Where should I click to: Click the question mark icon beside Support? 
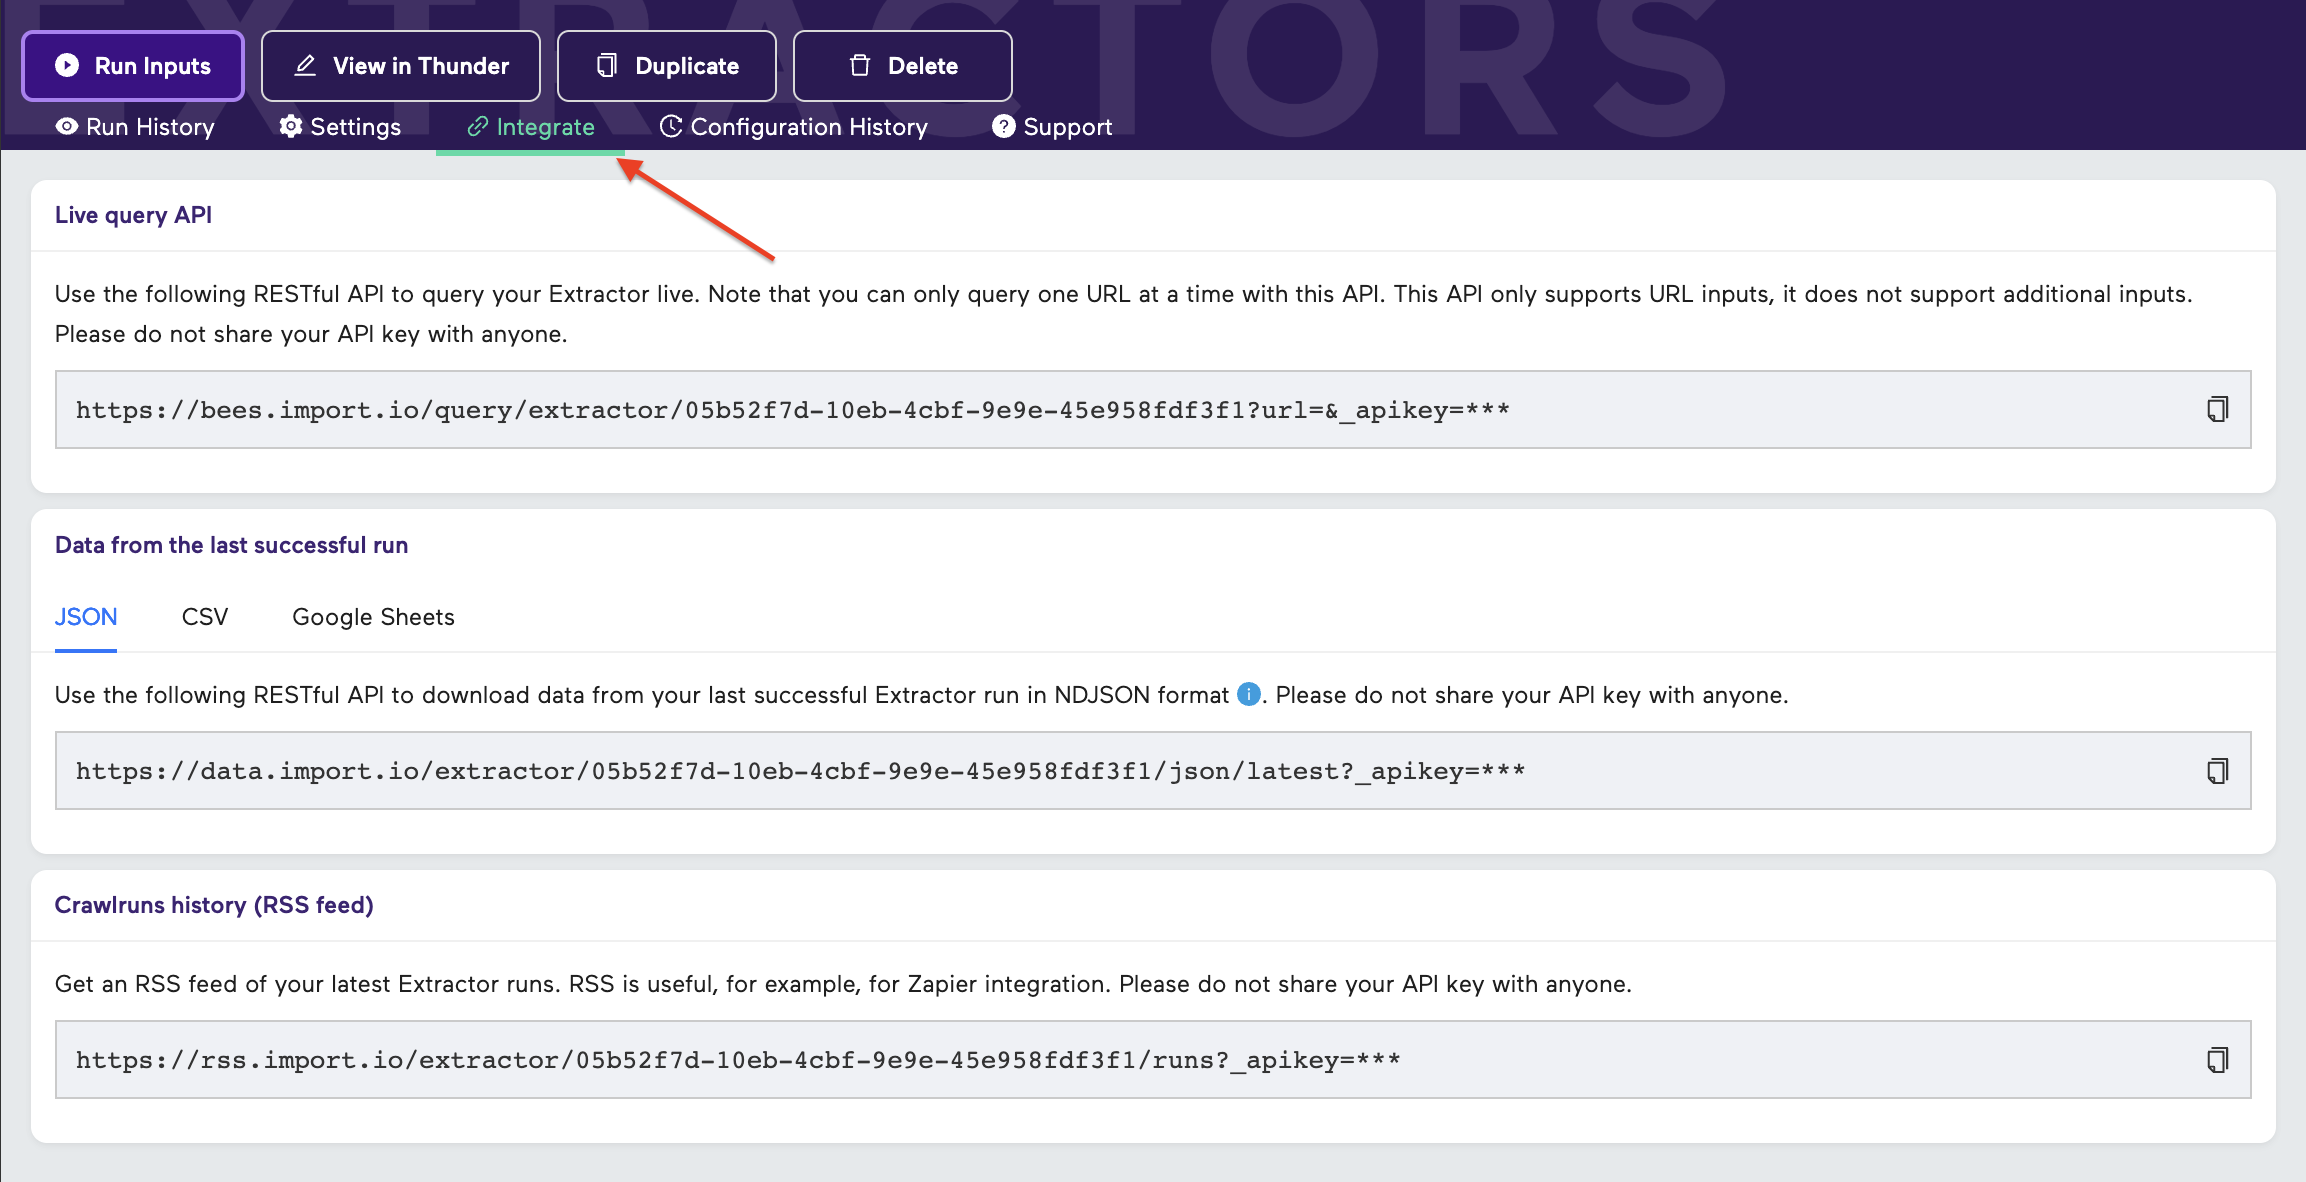click(1004, 126)
